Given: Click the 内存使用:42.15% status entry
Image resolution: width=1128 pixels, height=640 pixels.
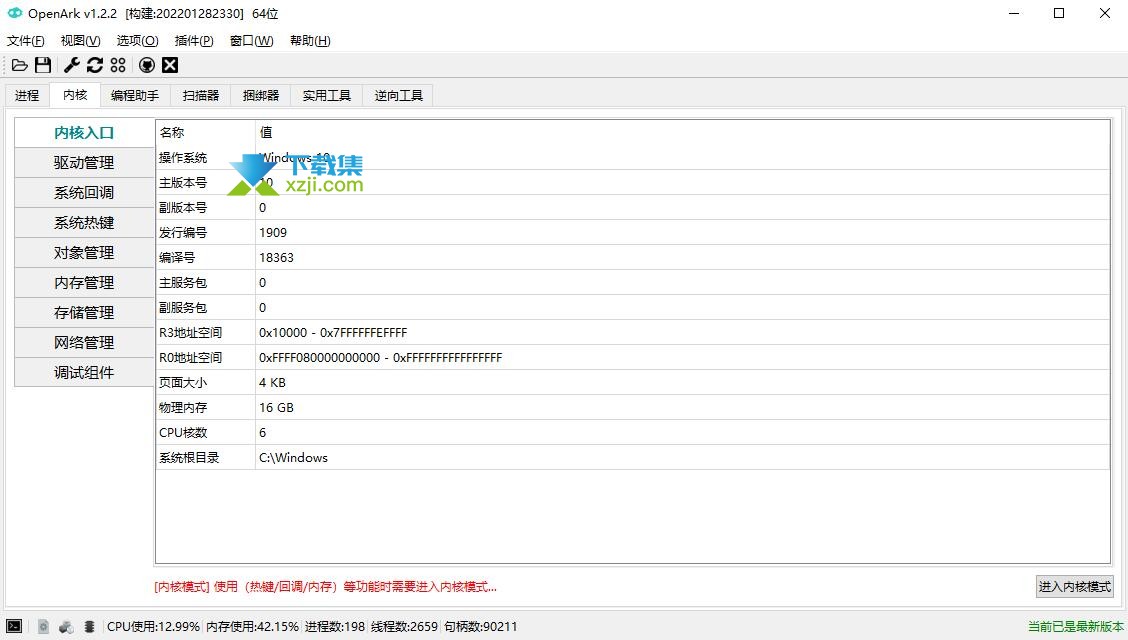Looking at the screenshot, I should pos(253,626).
